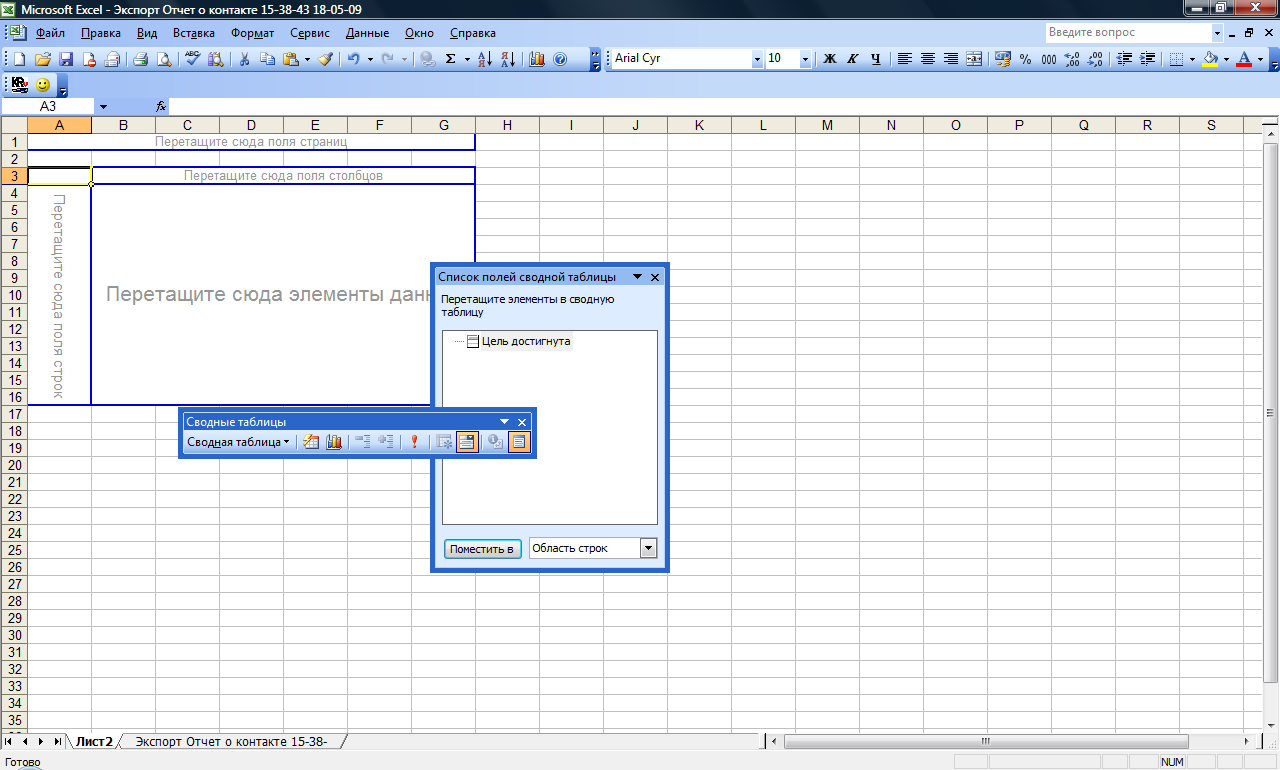Click the Лист2 sheet tab
Screen dimensions: 1280x770
point(94,741)
